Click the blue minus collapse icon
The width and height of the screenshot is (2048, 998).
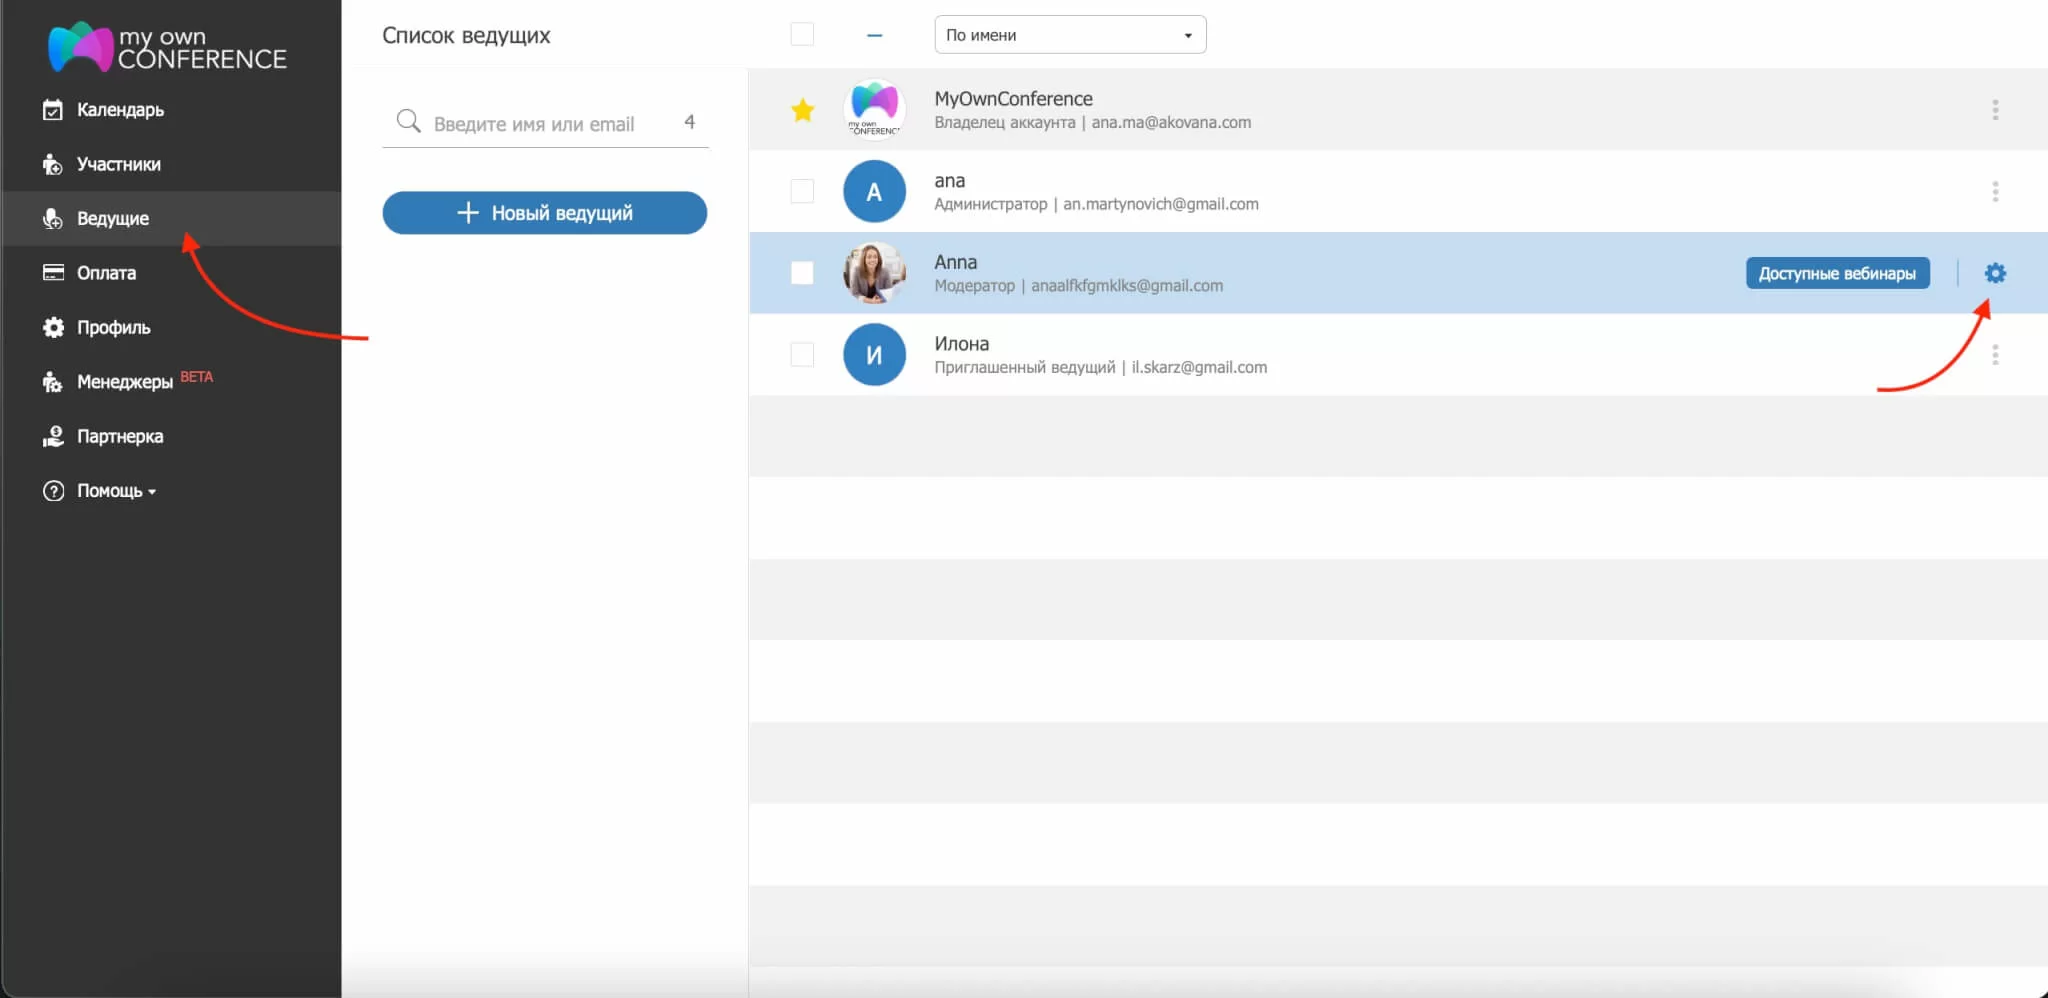pyautogui.click(x=874, y=35)
